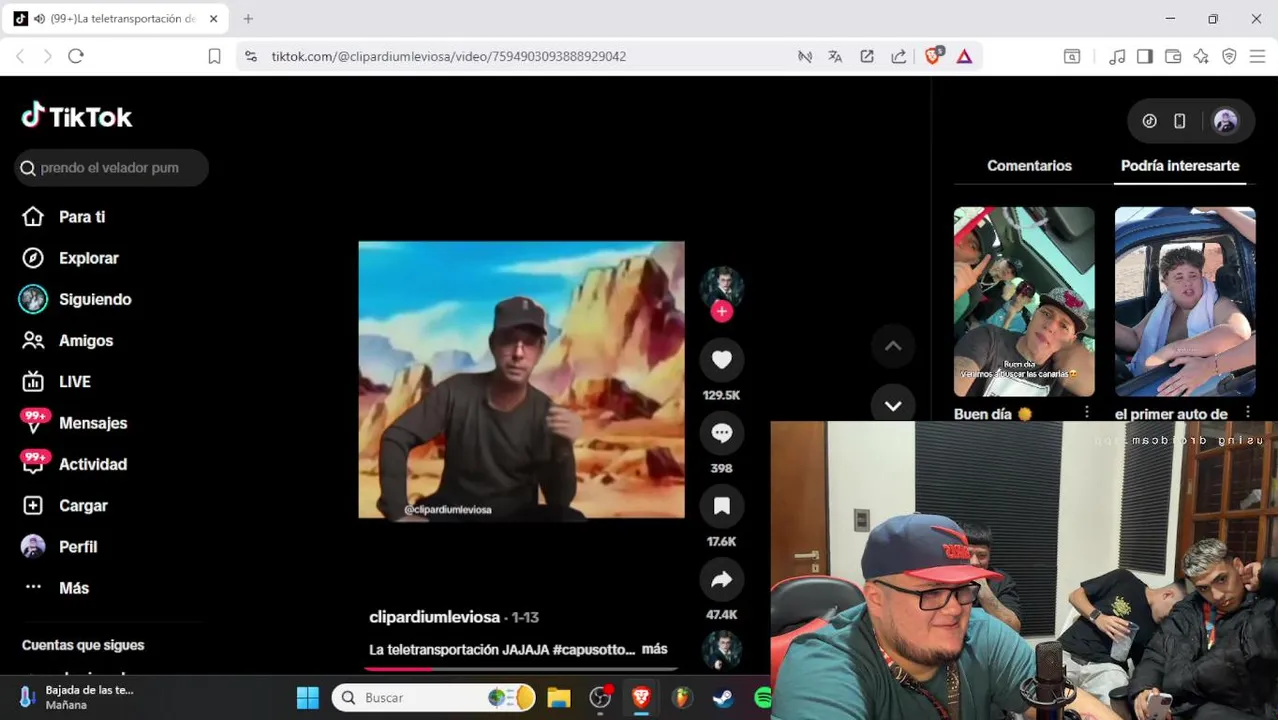Viewport: 1278px width, 720px height.
Task: Go to previous video with up chevron
Action: tap(893, 346)
